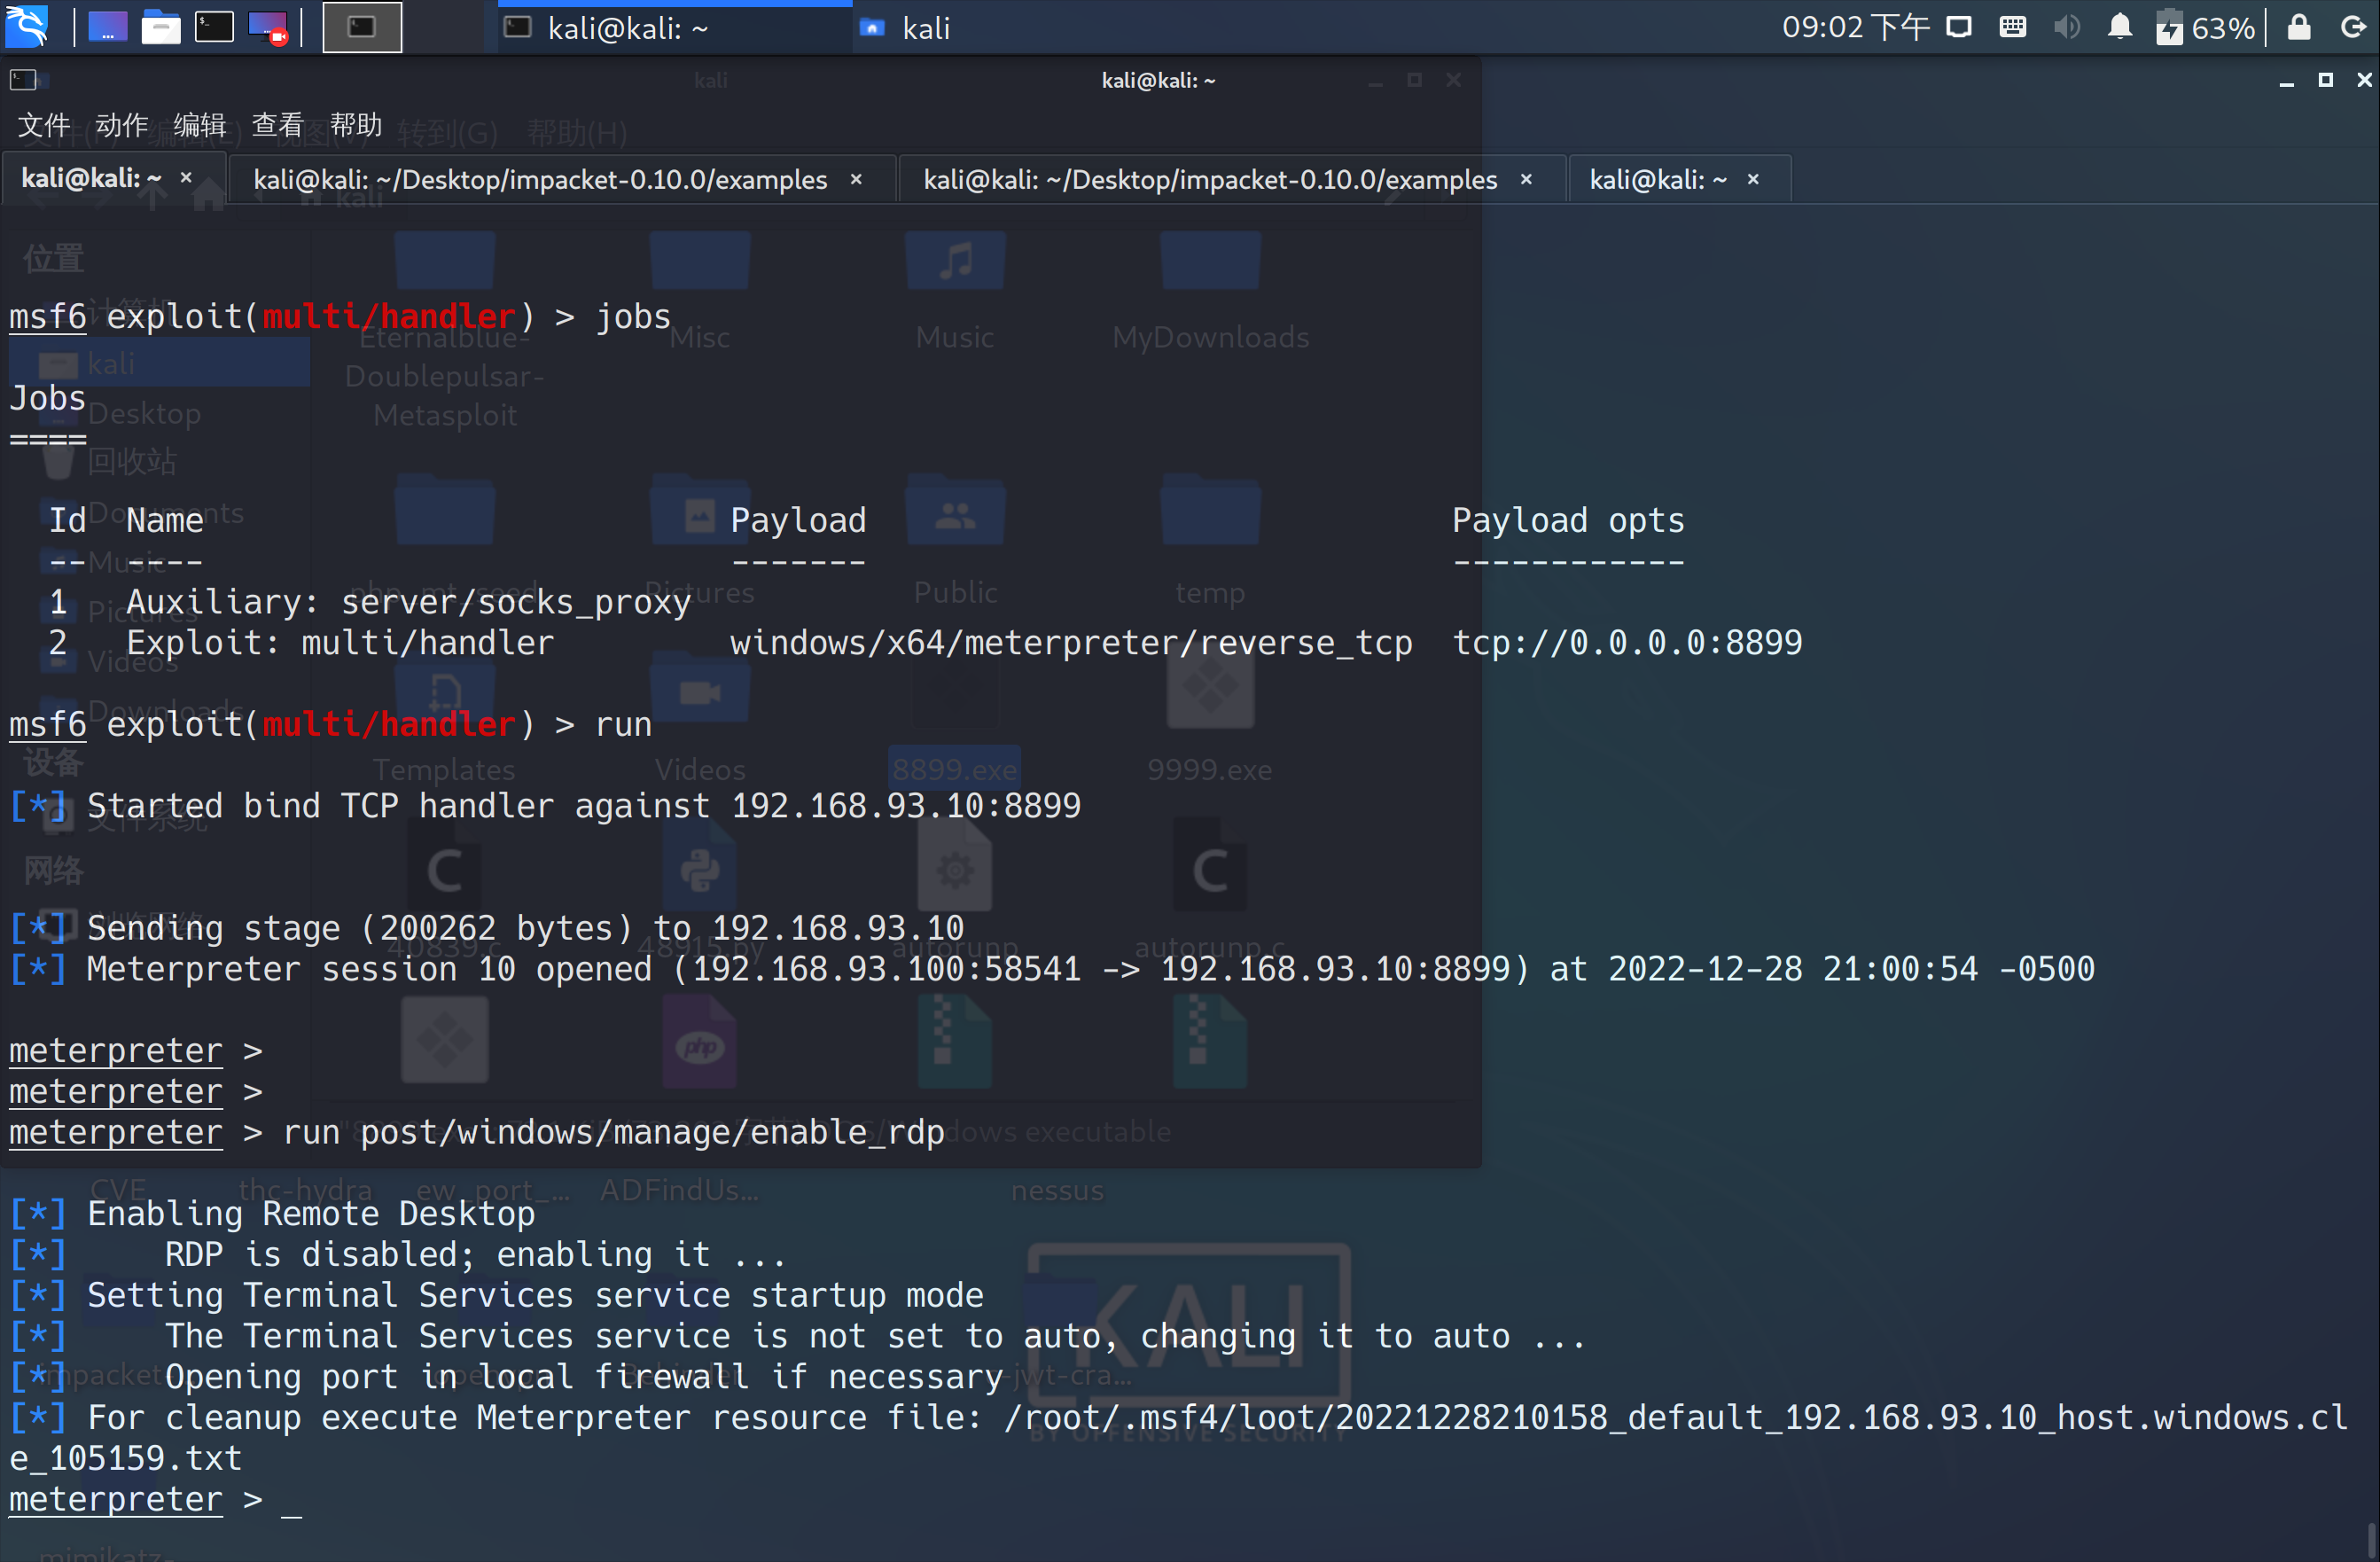Click the screen recorder panel icon
2380x1562 pixels.
point(268,27)
